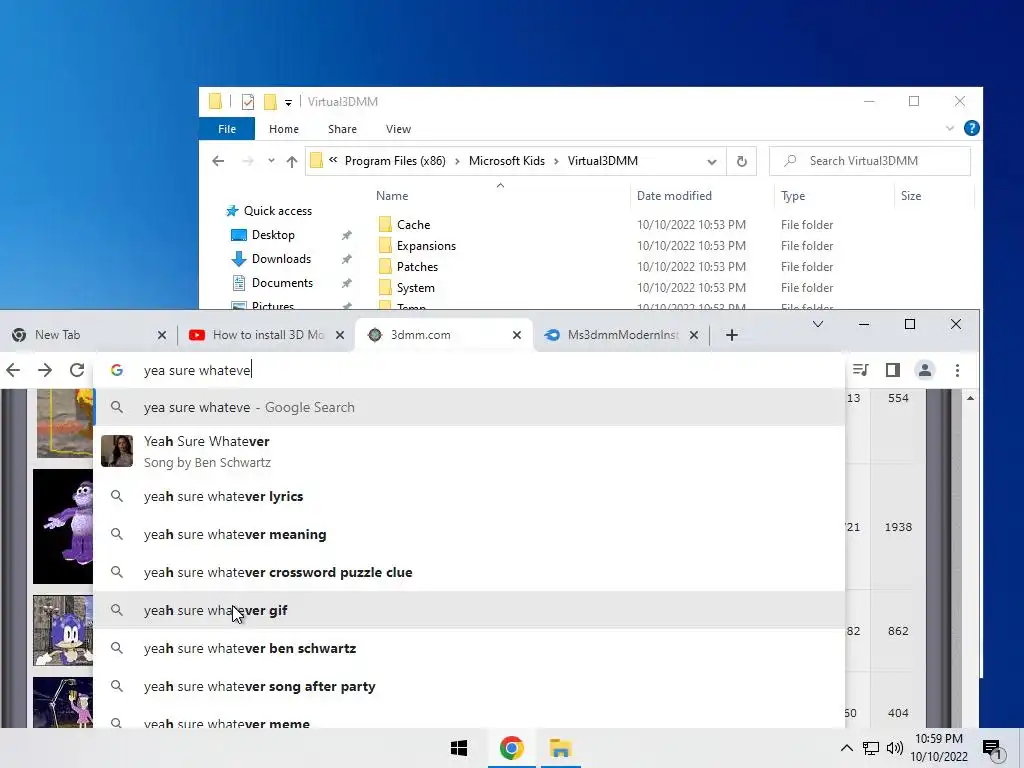
Task: Open Downloads in navigation pane
Action: click(x=281, y=259)
